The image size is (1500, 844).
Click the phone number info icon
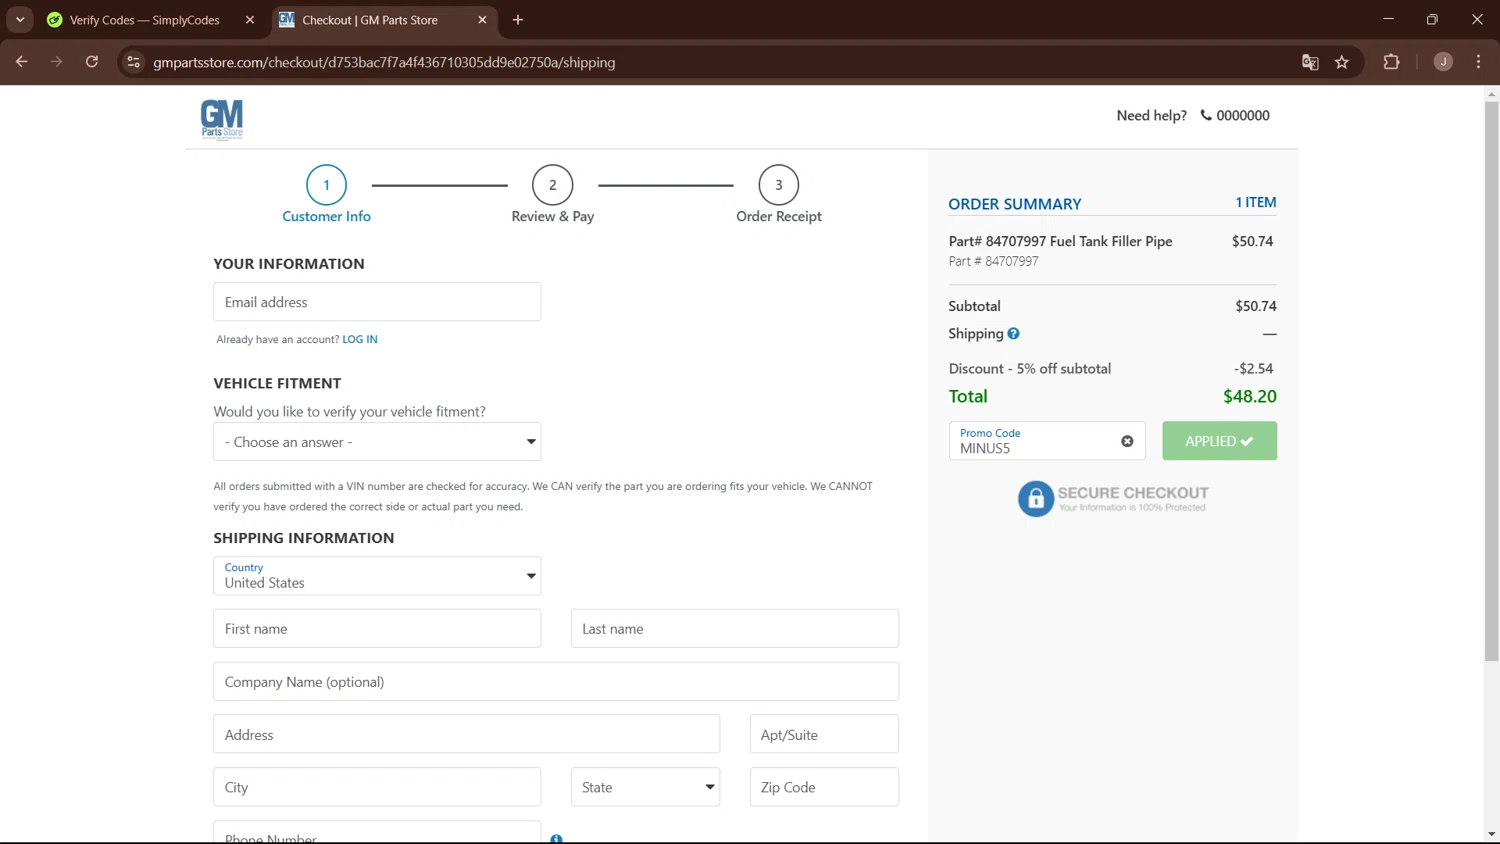pyautogui.click(x=556, y=839)
